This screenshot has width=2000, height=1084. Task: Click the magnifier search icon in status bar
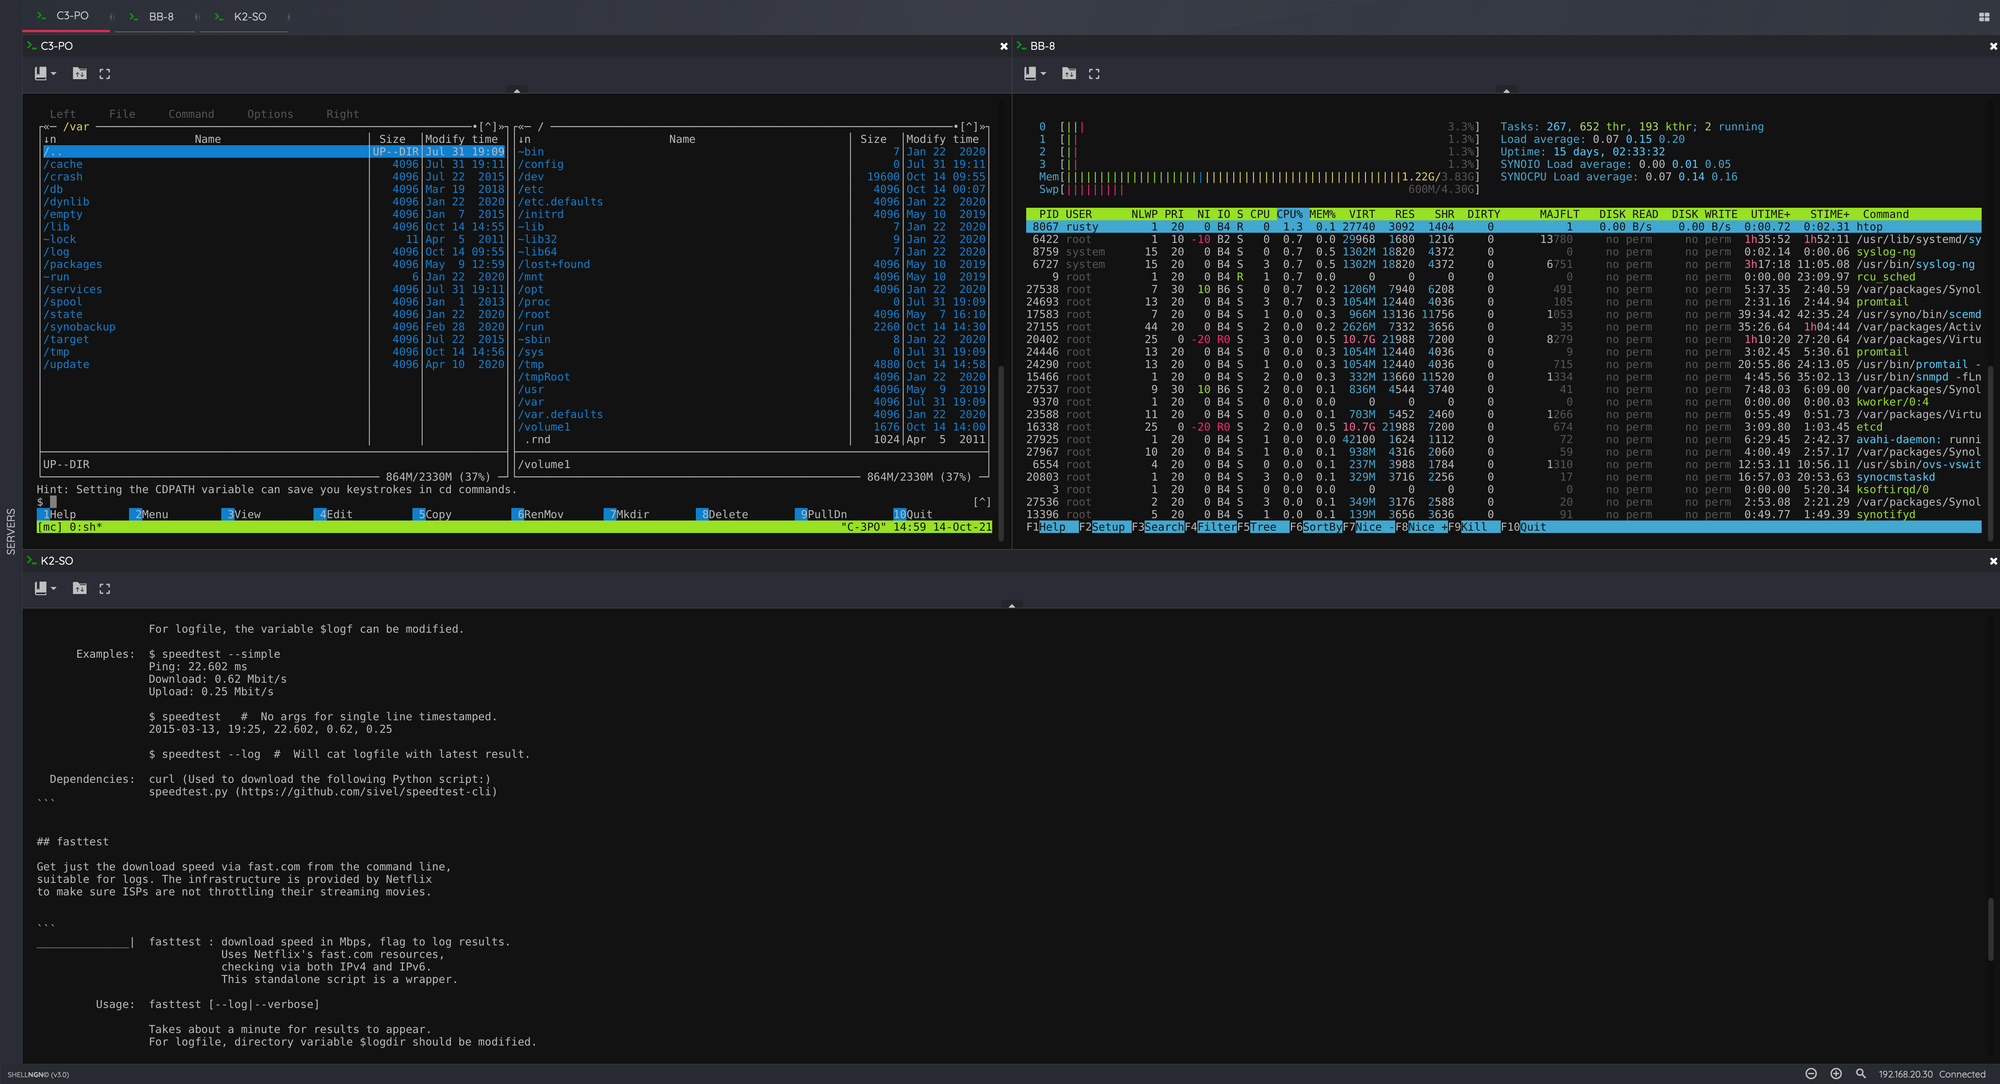[1861, 1073]
